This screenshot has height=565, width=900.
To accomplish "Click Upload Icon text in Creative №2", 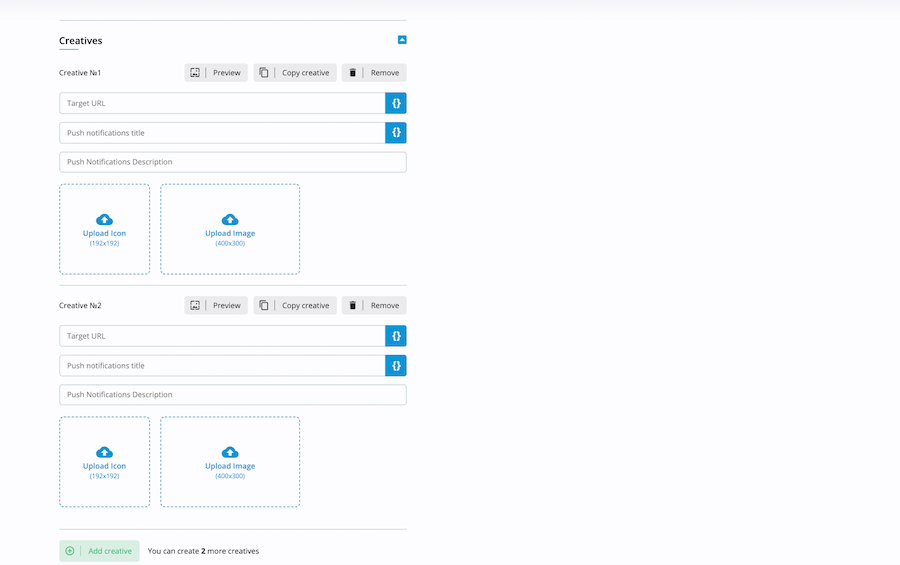I will point(104,466).
